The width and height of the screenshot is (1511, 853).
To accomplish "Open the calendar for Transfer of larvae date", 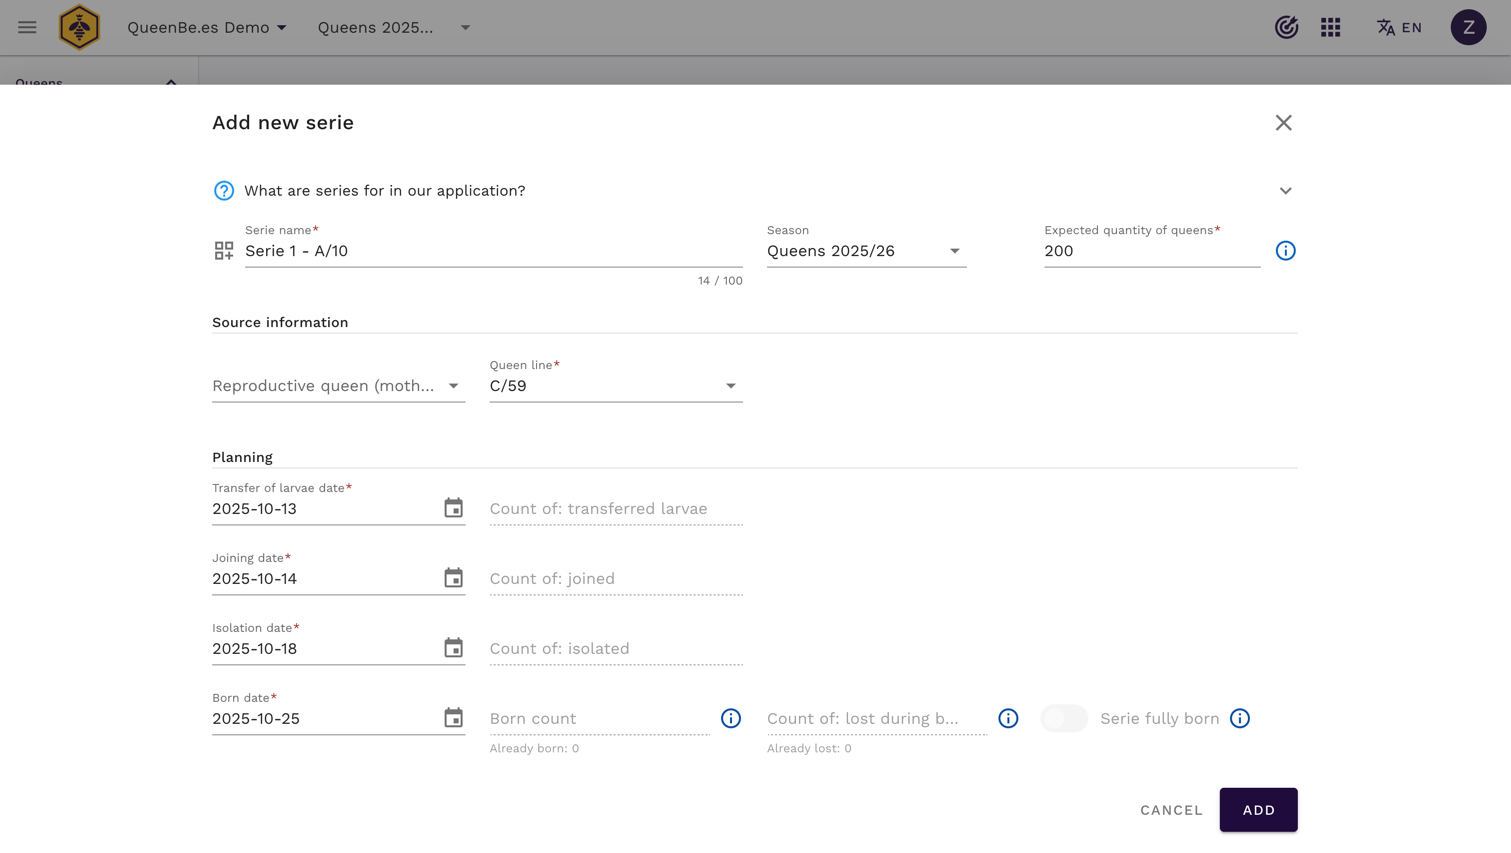I will point(453,508).
